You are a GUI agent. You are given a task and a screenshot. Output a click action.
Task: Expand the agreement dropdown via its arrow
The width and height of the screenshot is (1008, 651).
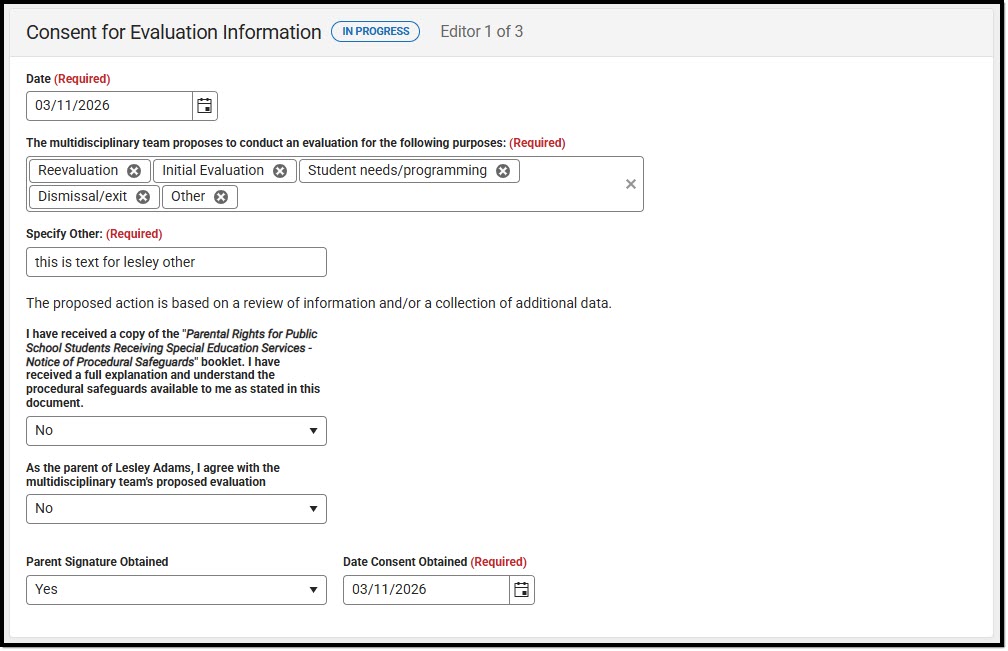pos(315,508)
